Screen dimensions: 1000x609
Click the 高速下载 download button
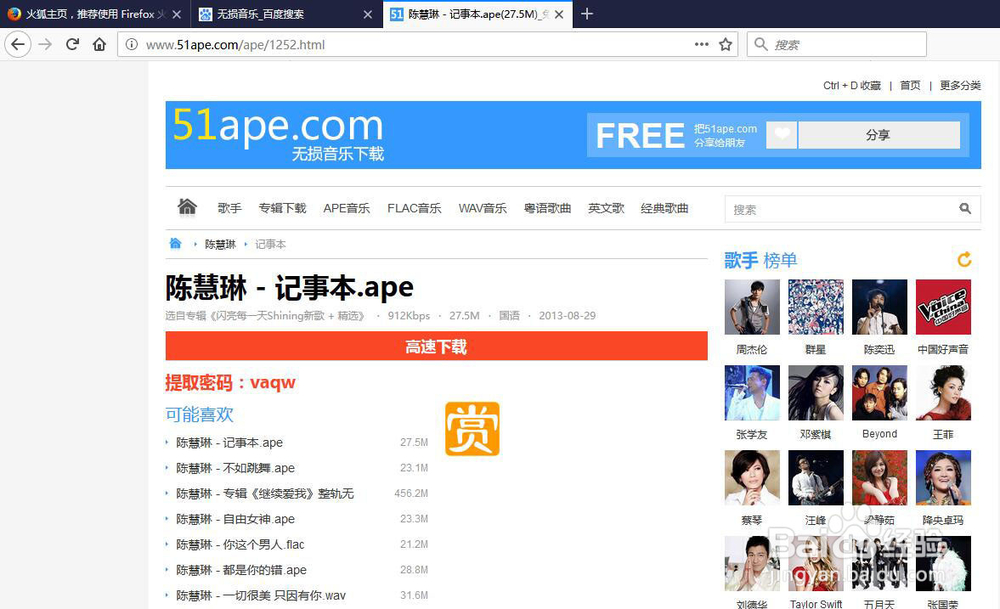436,346
